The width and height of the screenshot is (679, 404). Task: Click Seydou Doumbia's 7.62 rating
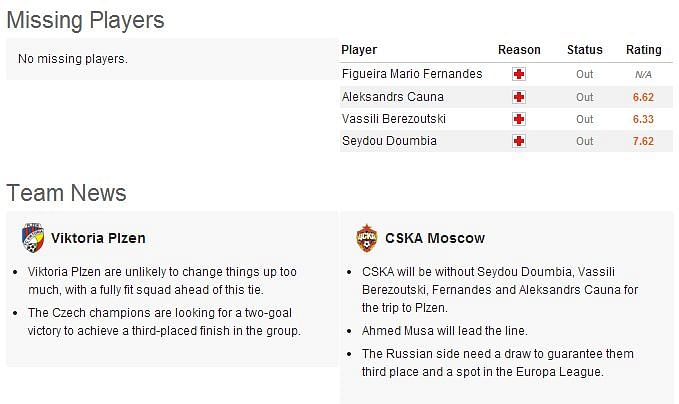point(643,141)
